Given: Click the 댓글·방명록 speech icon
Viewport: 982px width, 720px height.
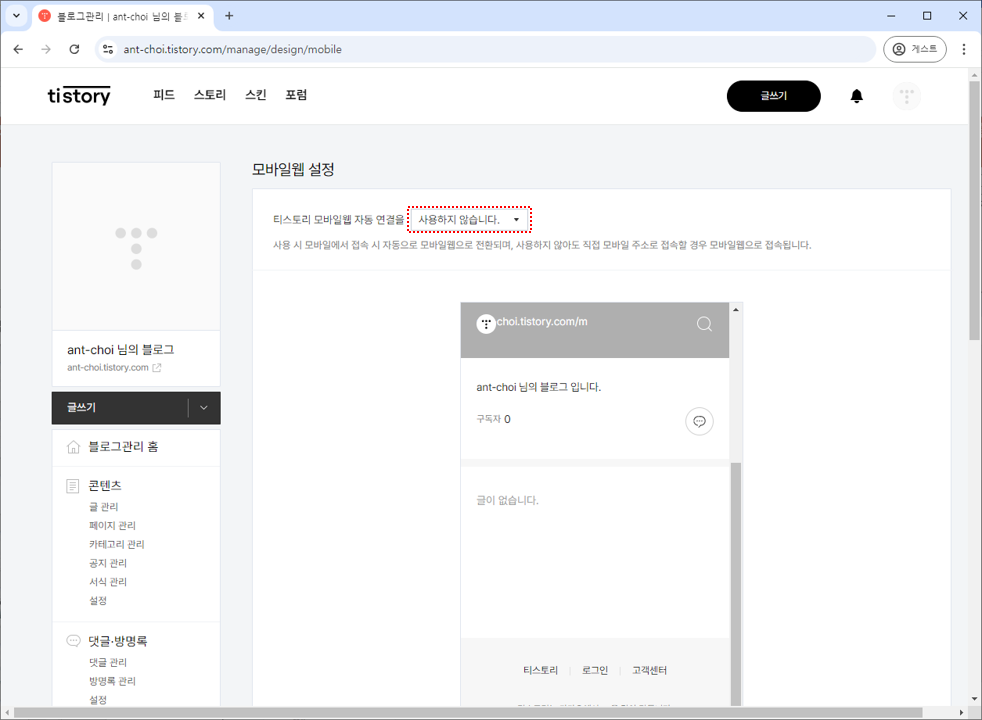Looking at the screenshot, I should pos(73,640).
